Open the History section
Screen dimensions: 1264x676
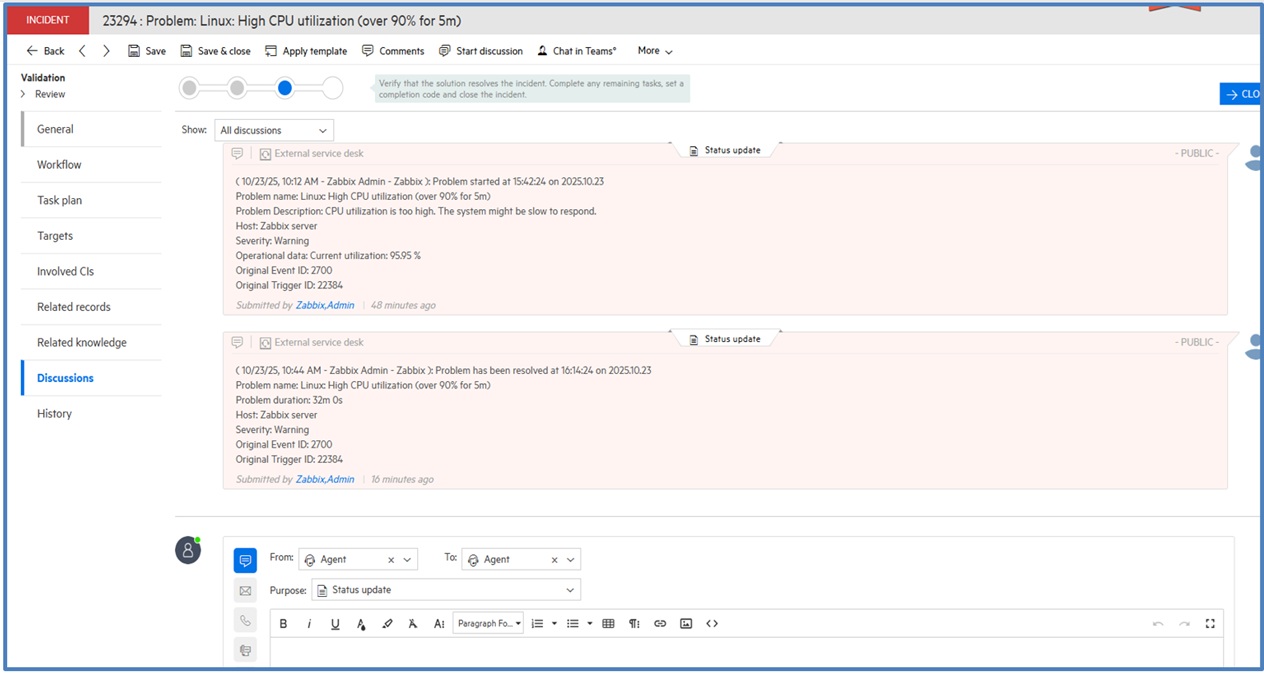tap(91, 413)
